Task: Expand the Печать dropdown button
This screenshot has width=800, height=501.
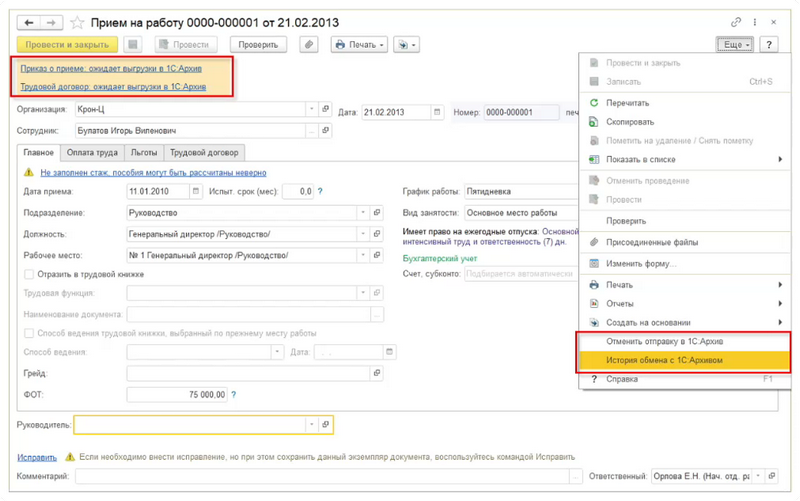Action: 360,45
